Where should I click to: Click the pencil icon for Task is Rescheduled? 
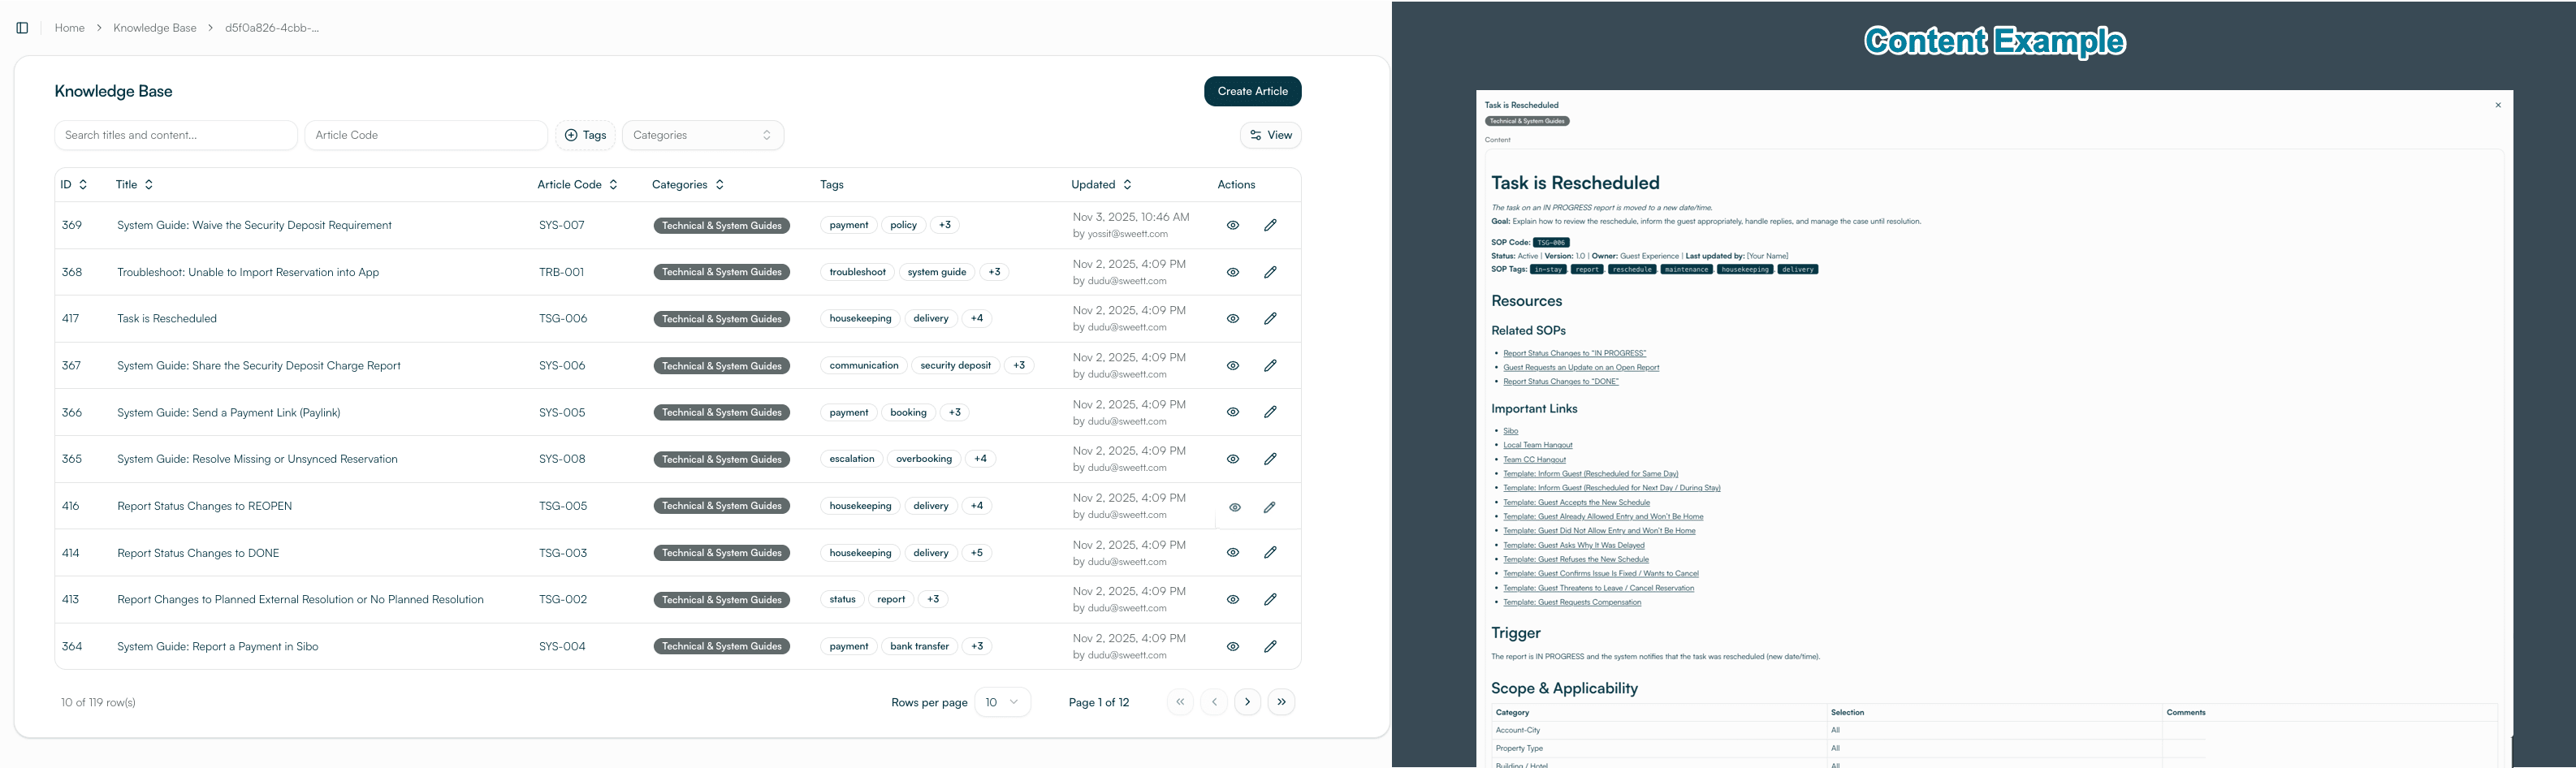(x=1270, y=318)
